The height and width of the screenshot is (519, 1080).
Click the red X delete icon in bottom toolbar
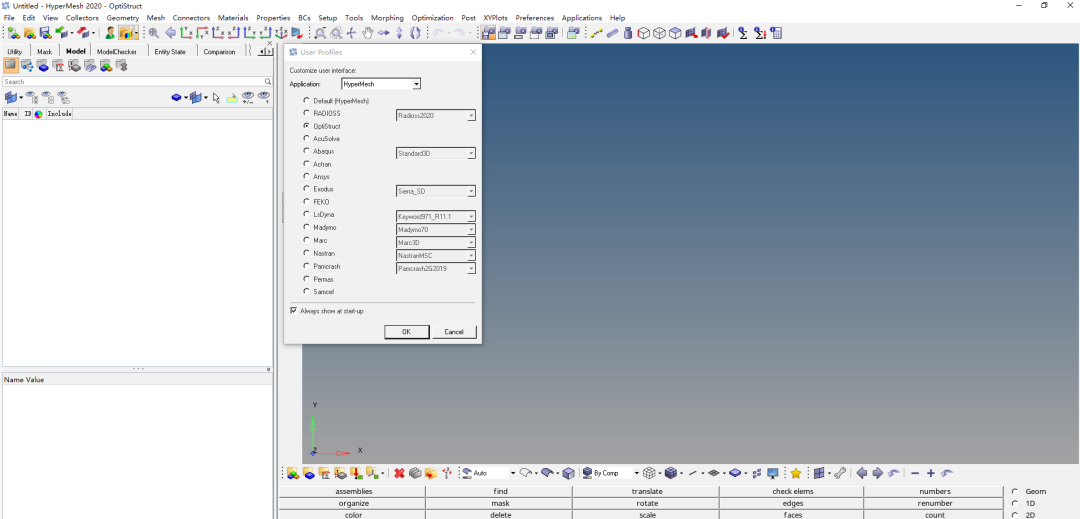(x=399, y=473)
